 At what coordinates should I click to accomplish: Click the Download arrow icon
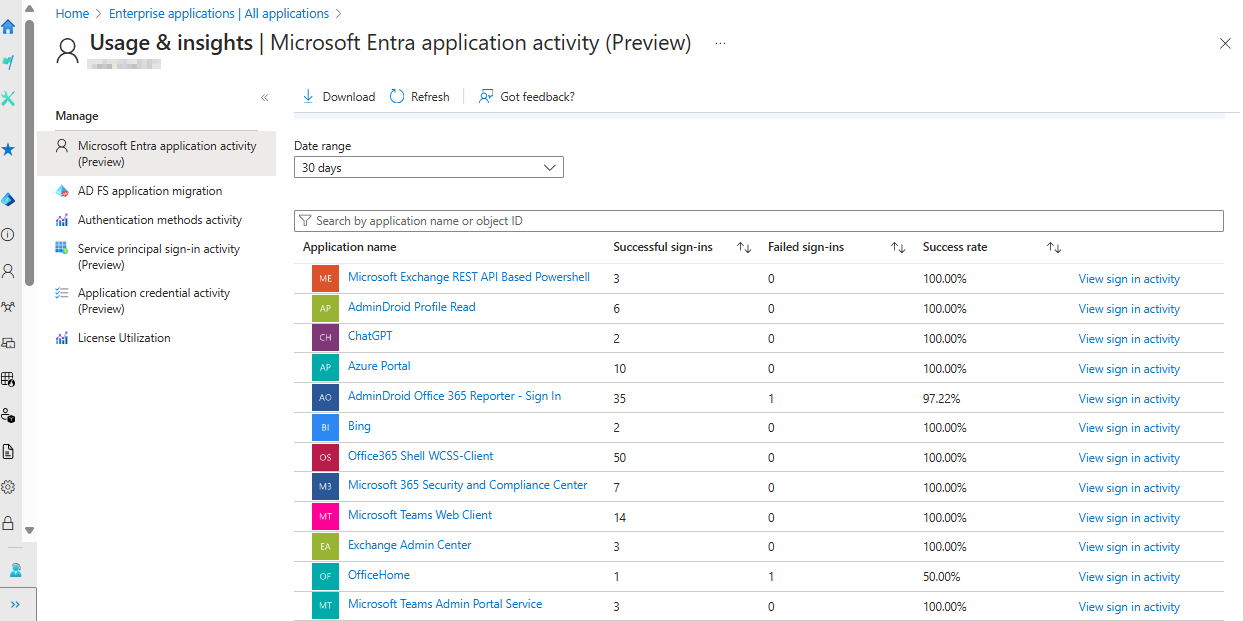[308, 97]
